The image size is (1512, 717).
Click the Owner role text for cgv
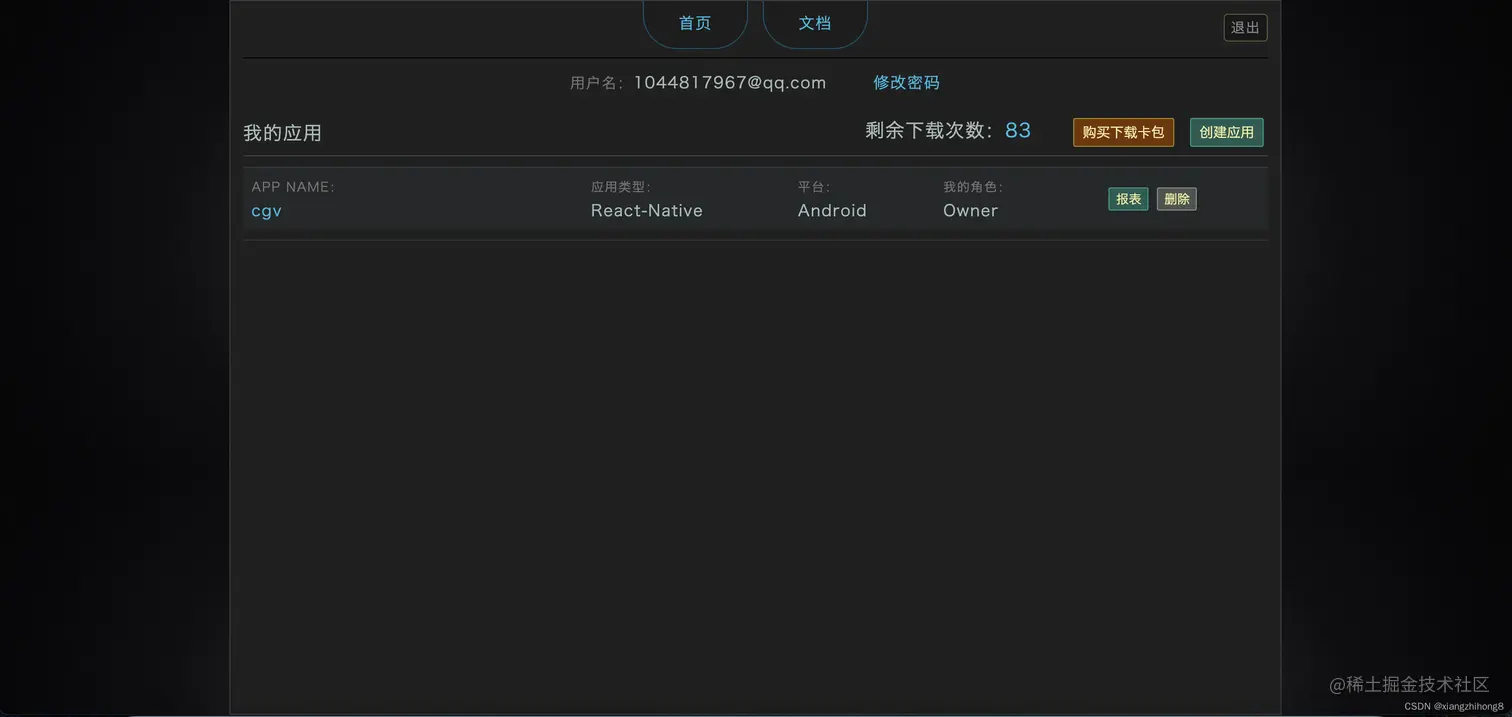pos(969,210)
